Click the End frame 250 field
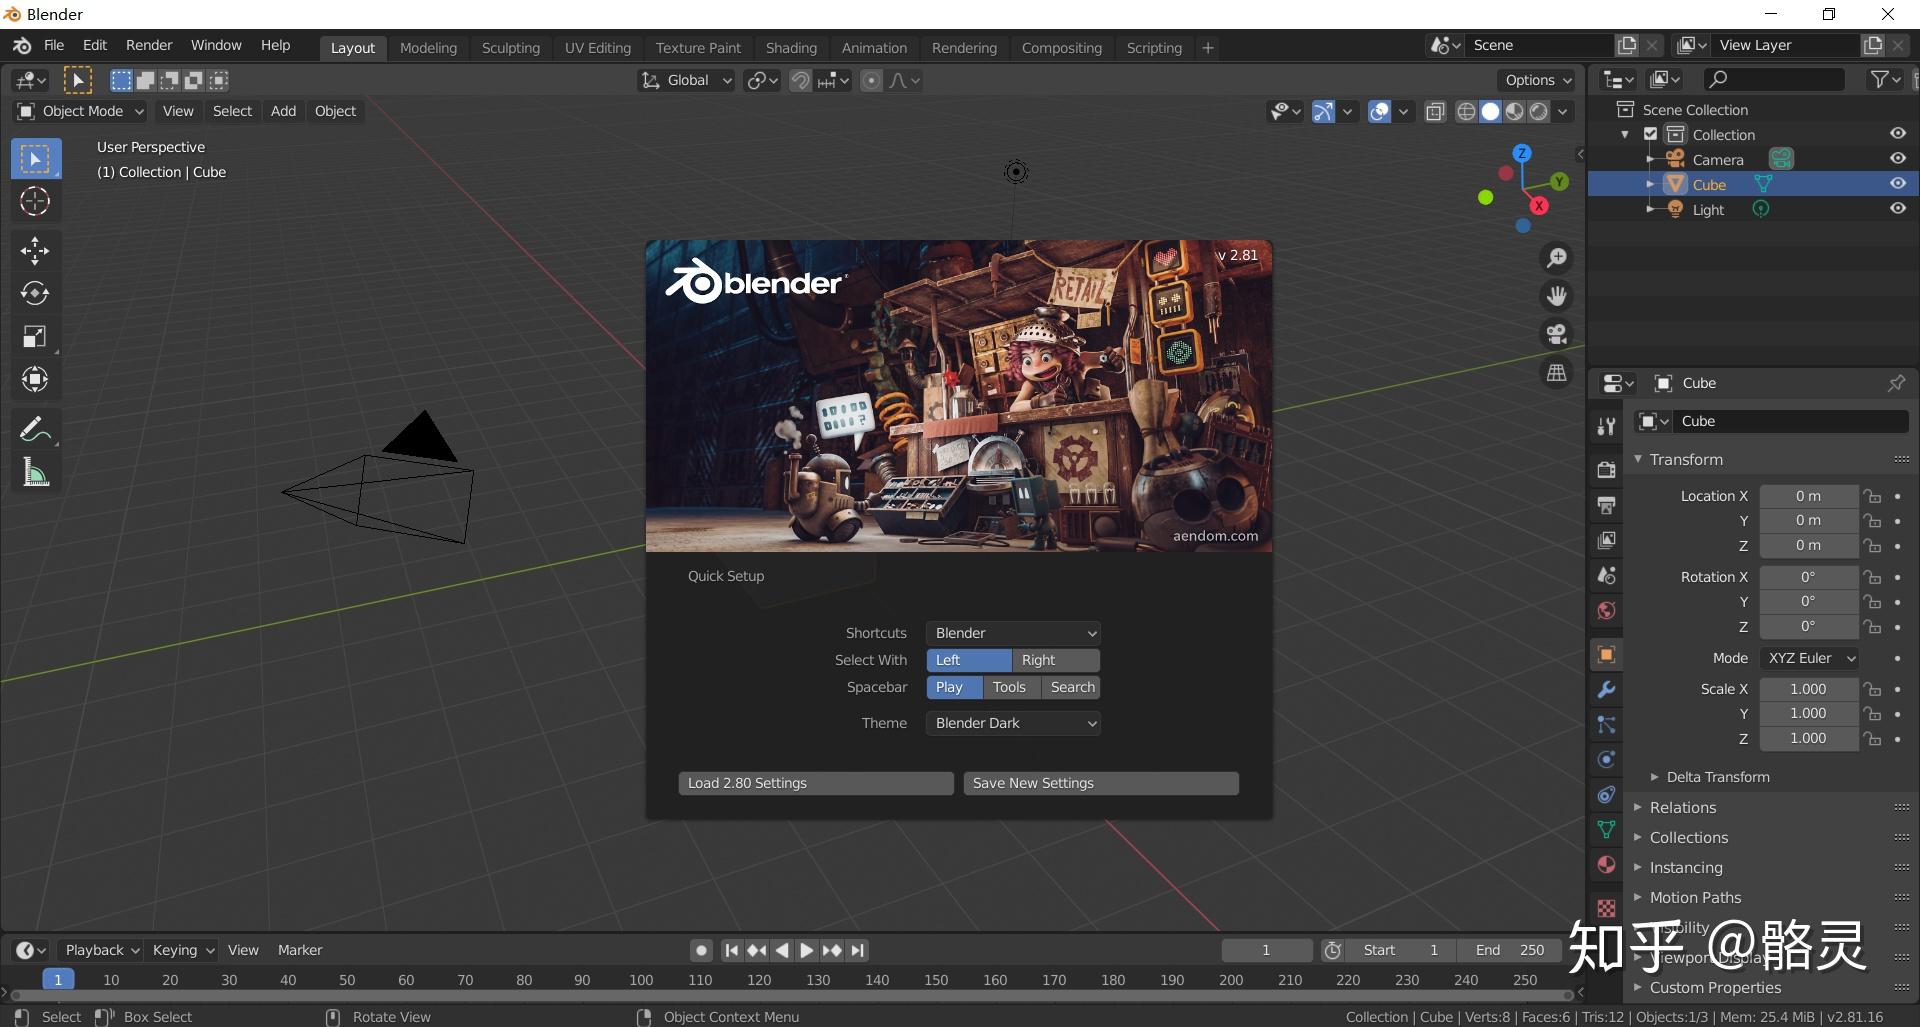The width and height of the screenshot is (1920, 1027). pyautogui.click(x=1511, y=950)
